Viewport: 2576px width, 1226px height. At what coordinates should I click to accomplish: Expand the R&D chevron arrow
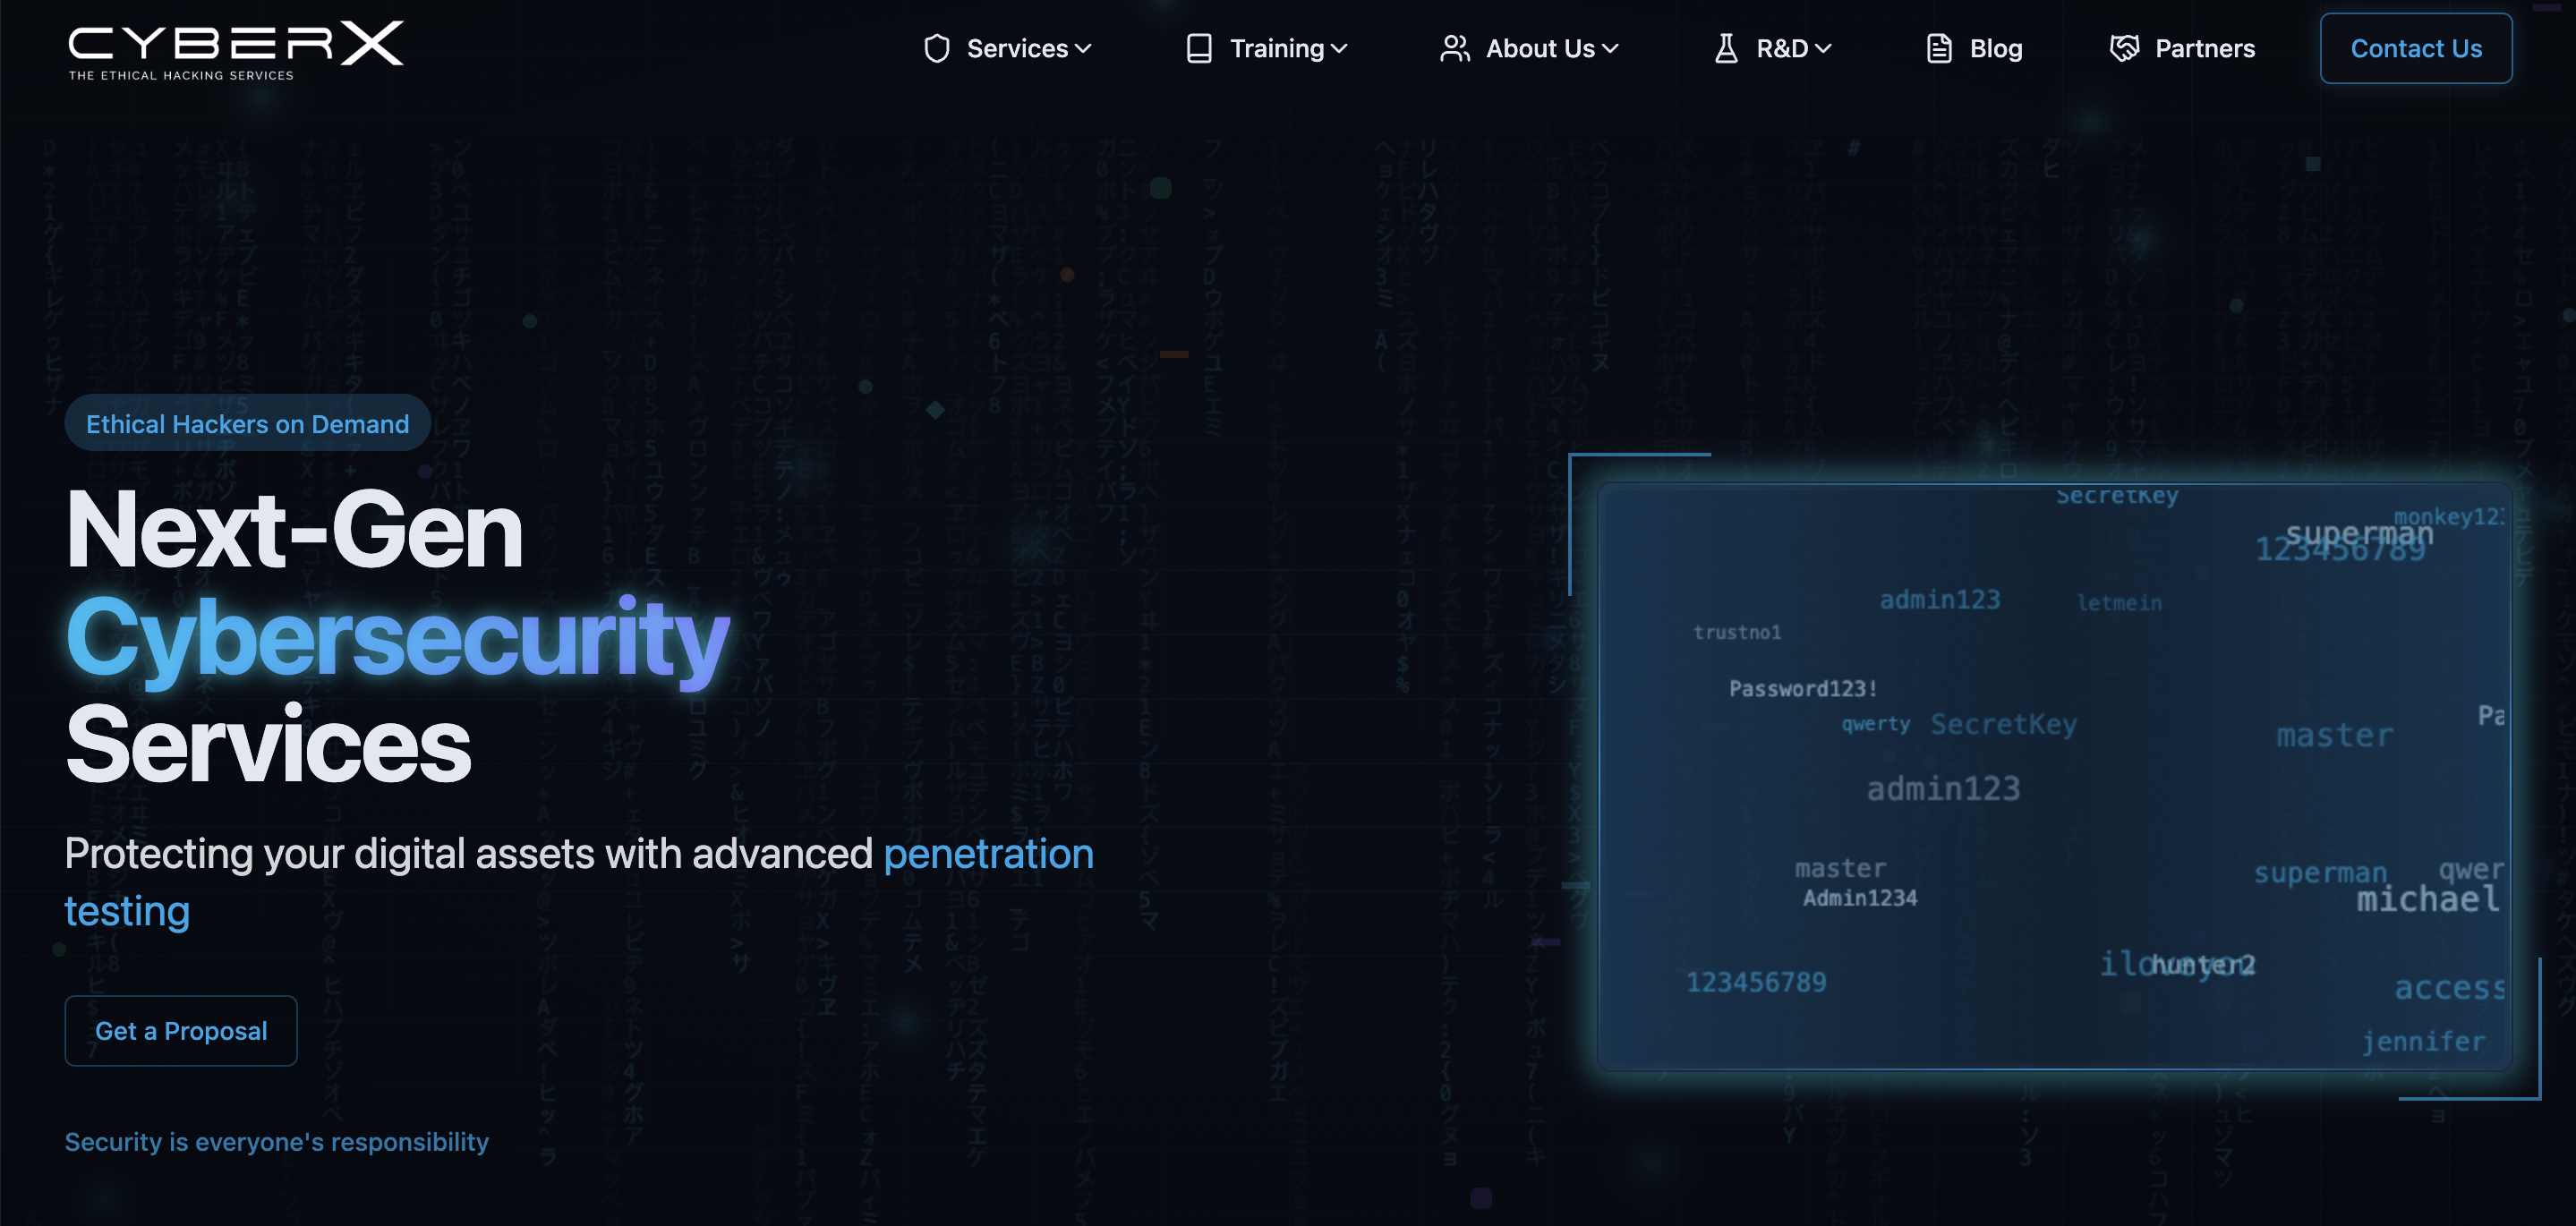[1823, 48]
